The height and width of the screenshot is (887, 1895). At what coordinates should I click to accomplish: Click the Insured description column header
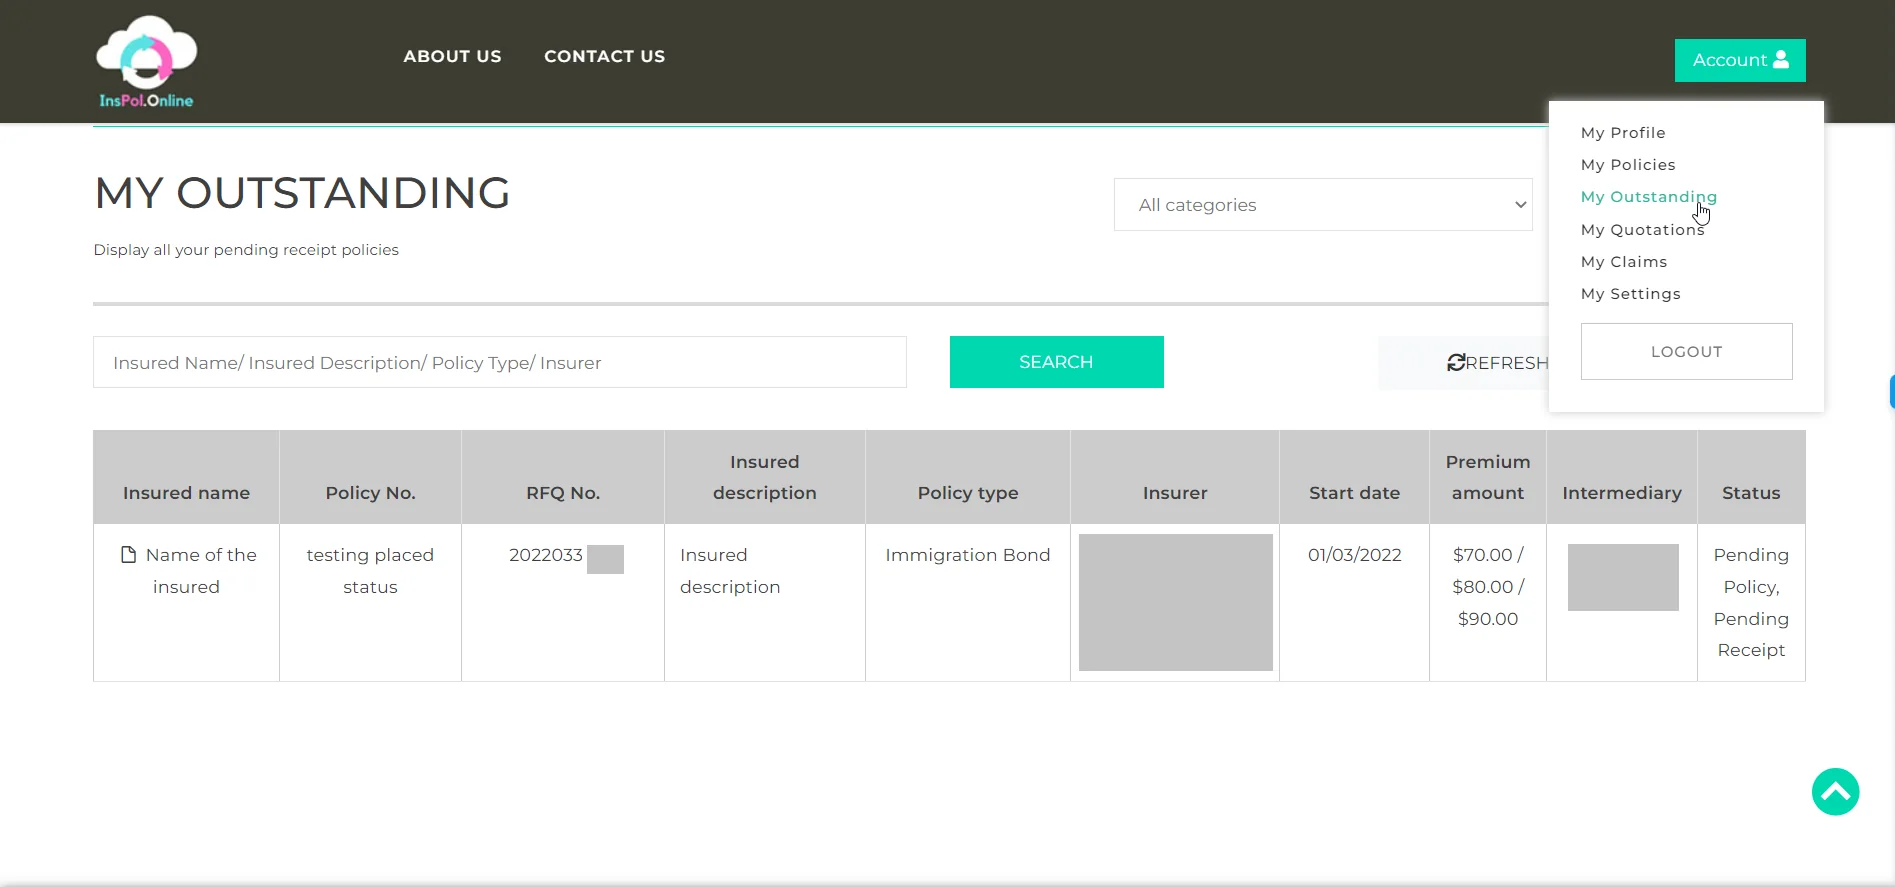point(765,477)
